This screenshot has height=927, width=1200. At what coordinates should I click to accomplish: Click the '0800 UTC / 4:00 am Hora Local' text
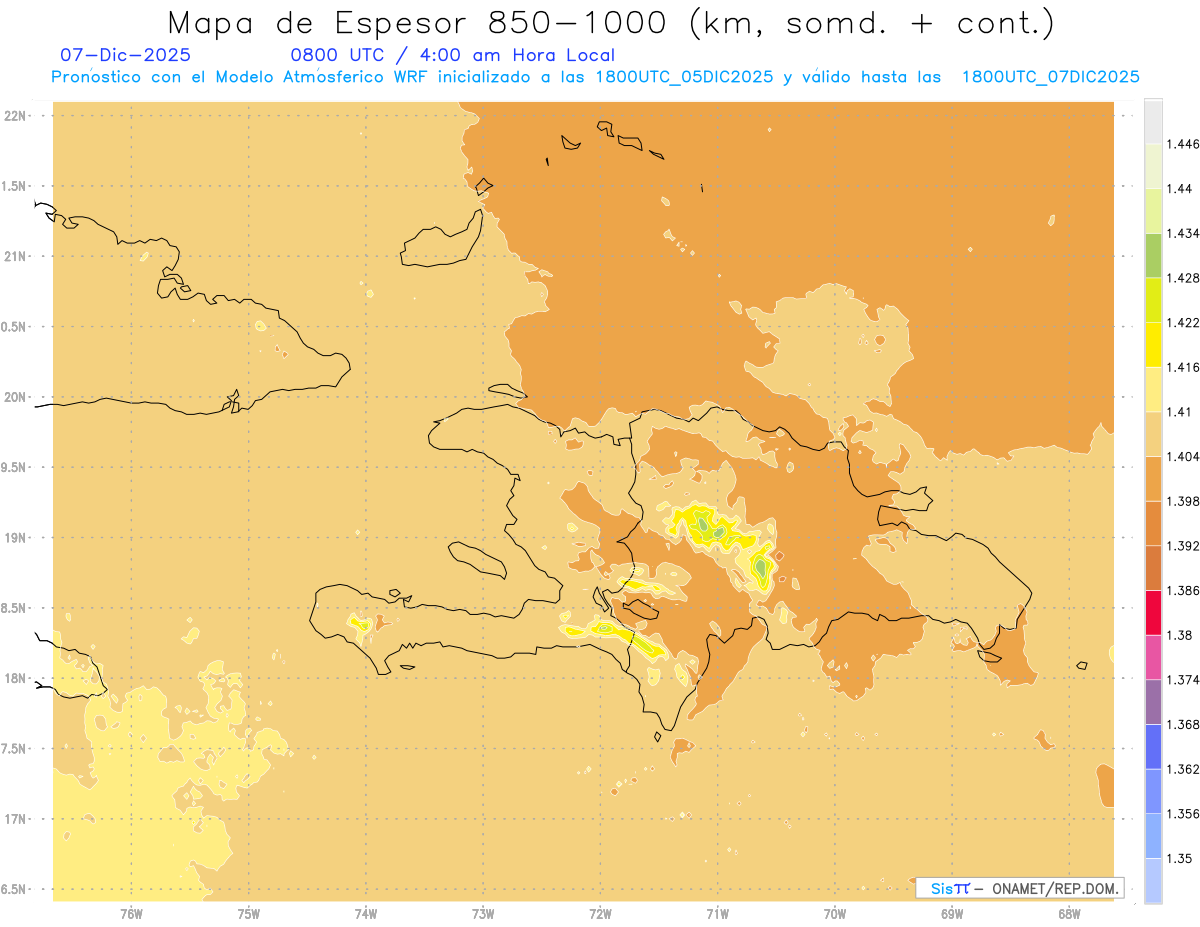(452, 56)
